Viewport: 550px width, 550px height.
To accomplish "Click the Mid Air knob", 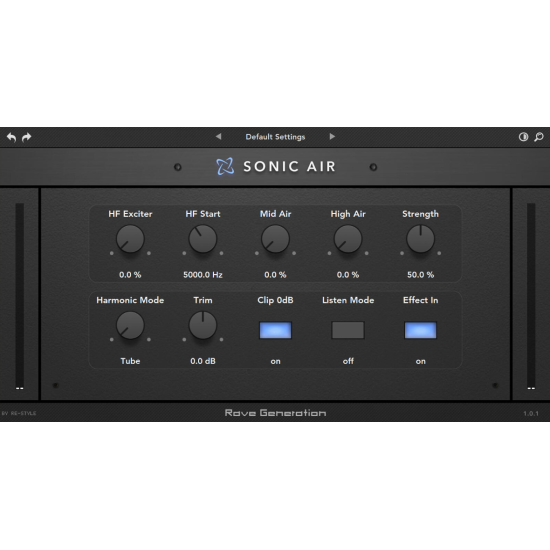I will [x=275, y=239].
